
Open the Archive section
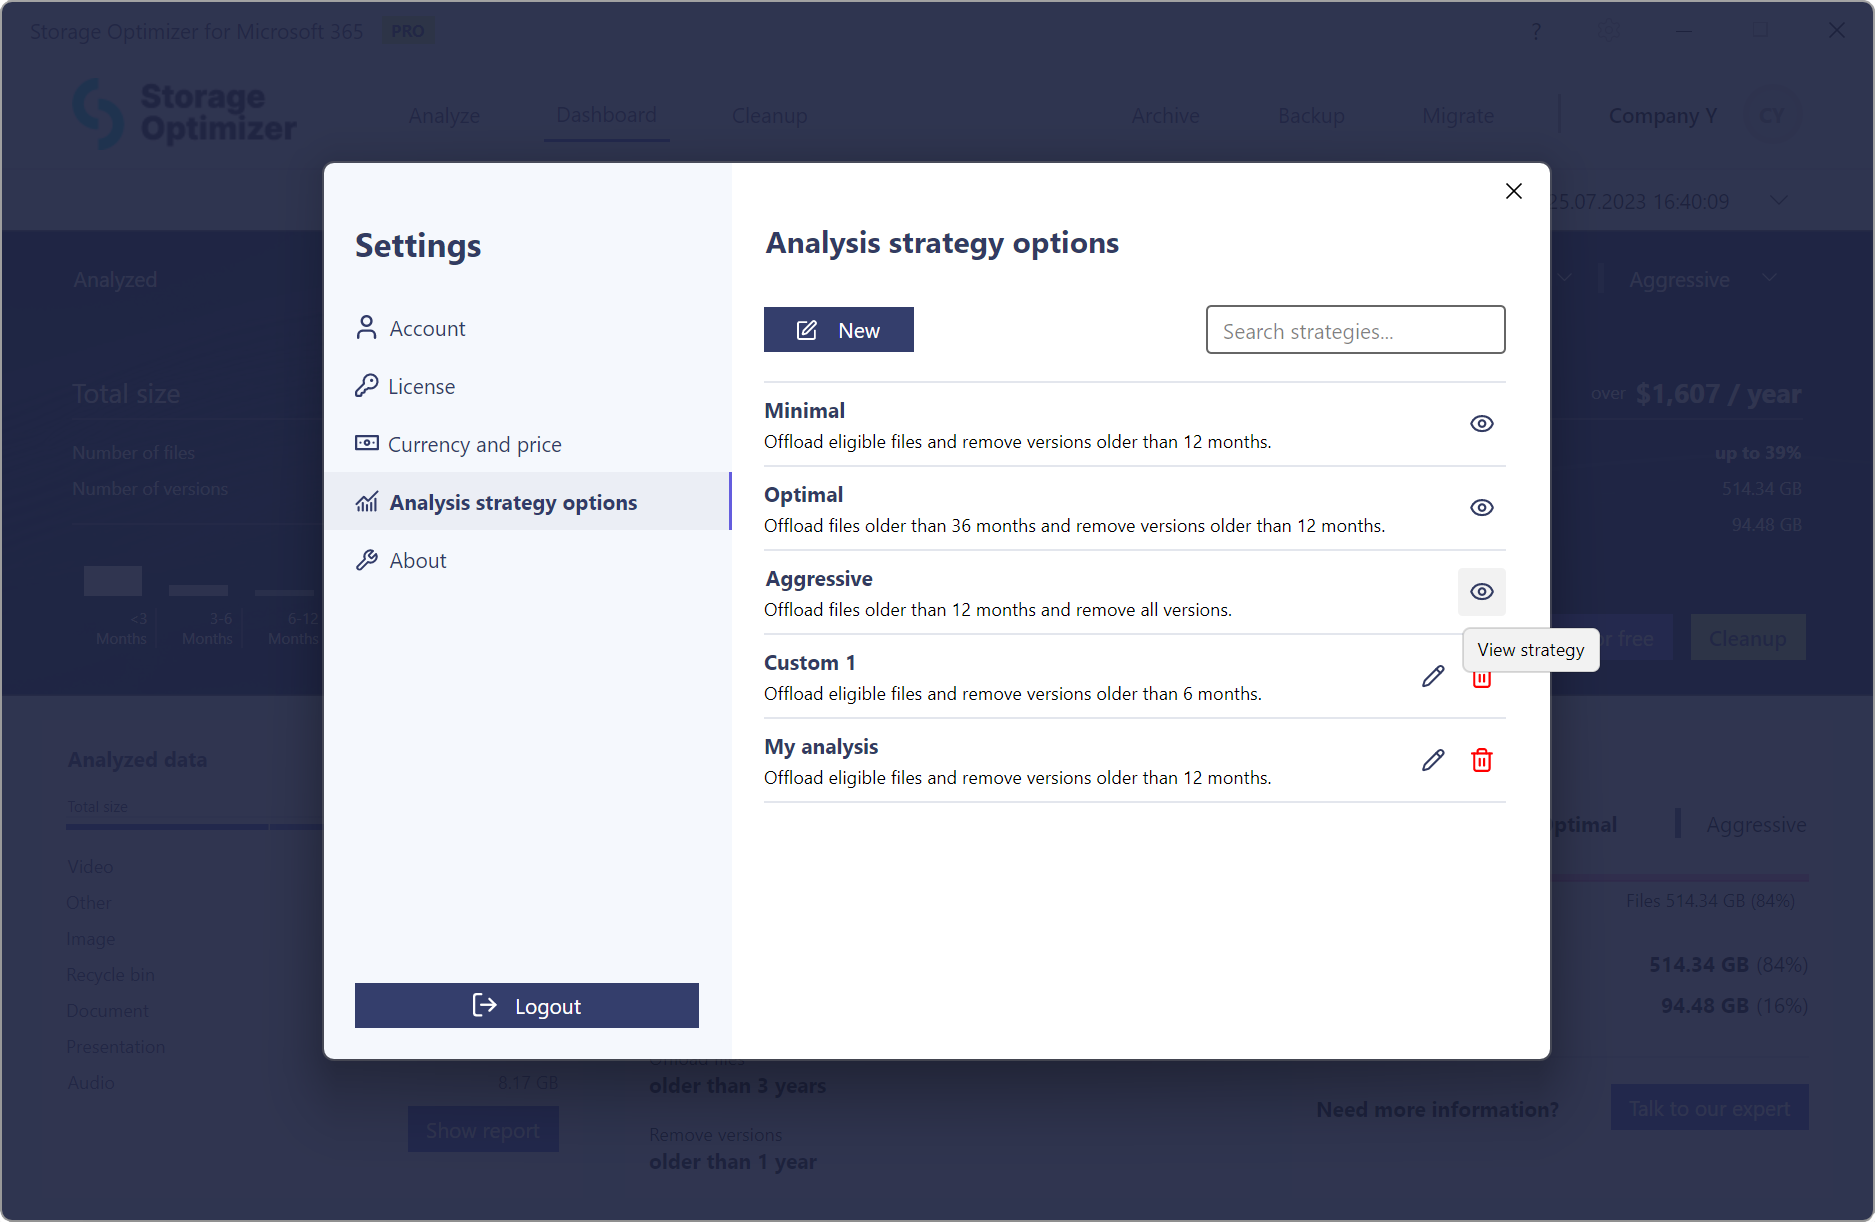tap(1165, 115)
